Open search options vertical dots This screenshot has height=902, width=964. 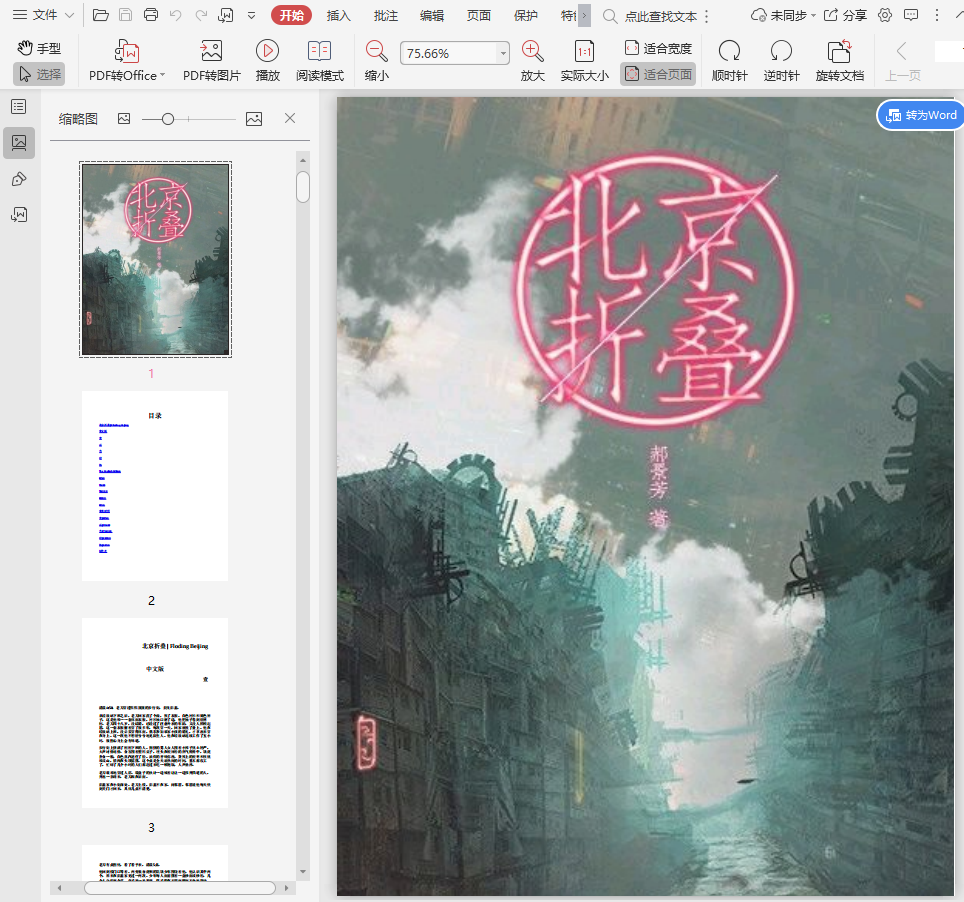706,17
